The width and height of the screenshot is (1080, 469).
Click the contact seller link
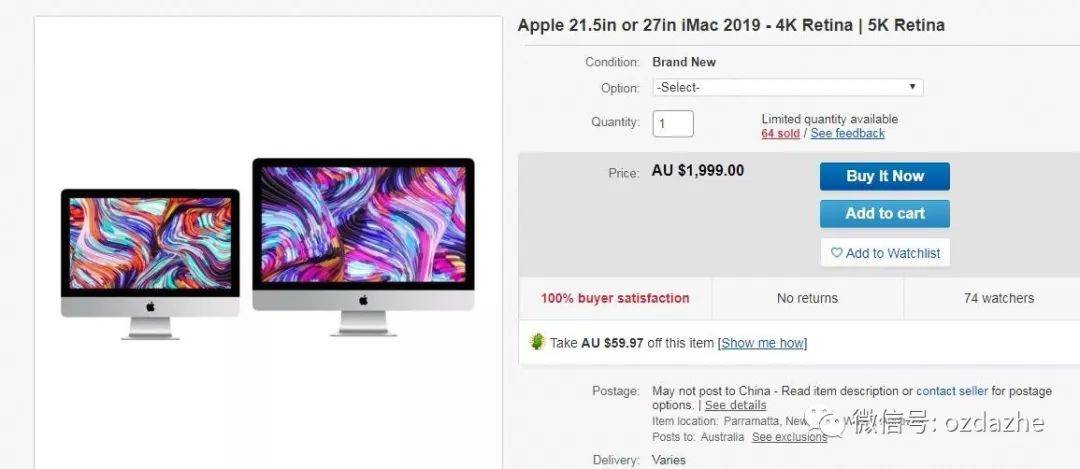[x=952, y=391]
